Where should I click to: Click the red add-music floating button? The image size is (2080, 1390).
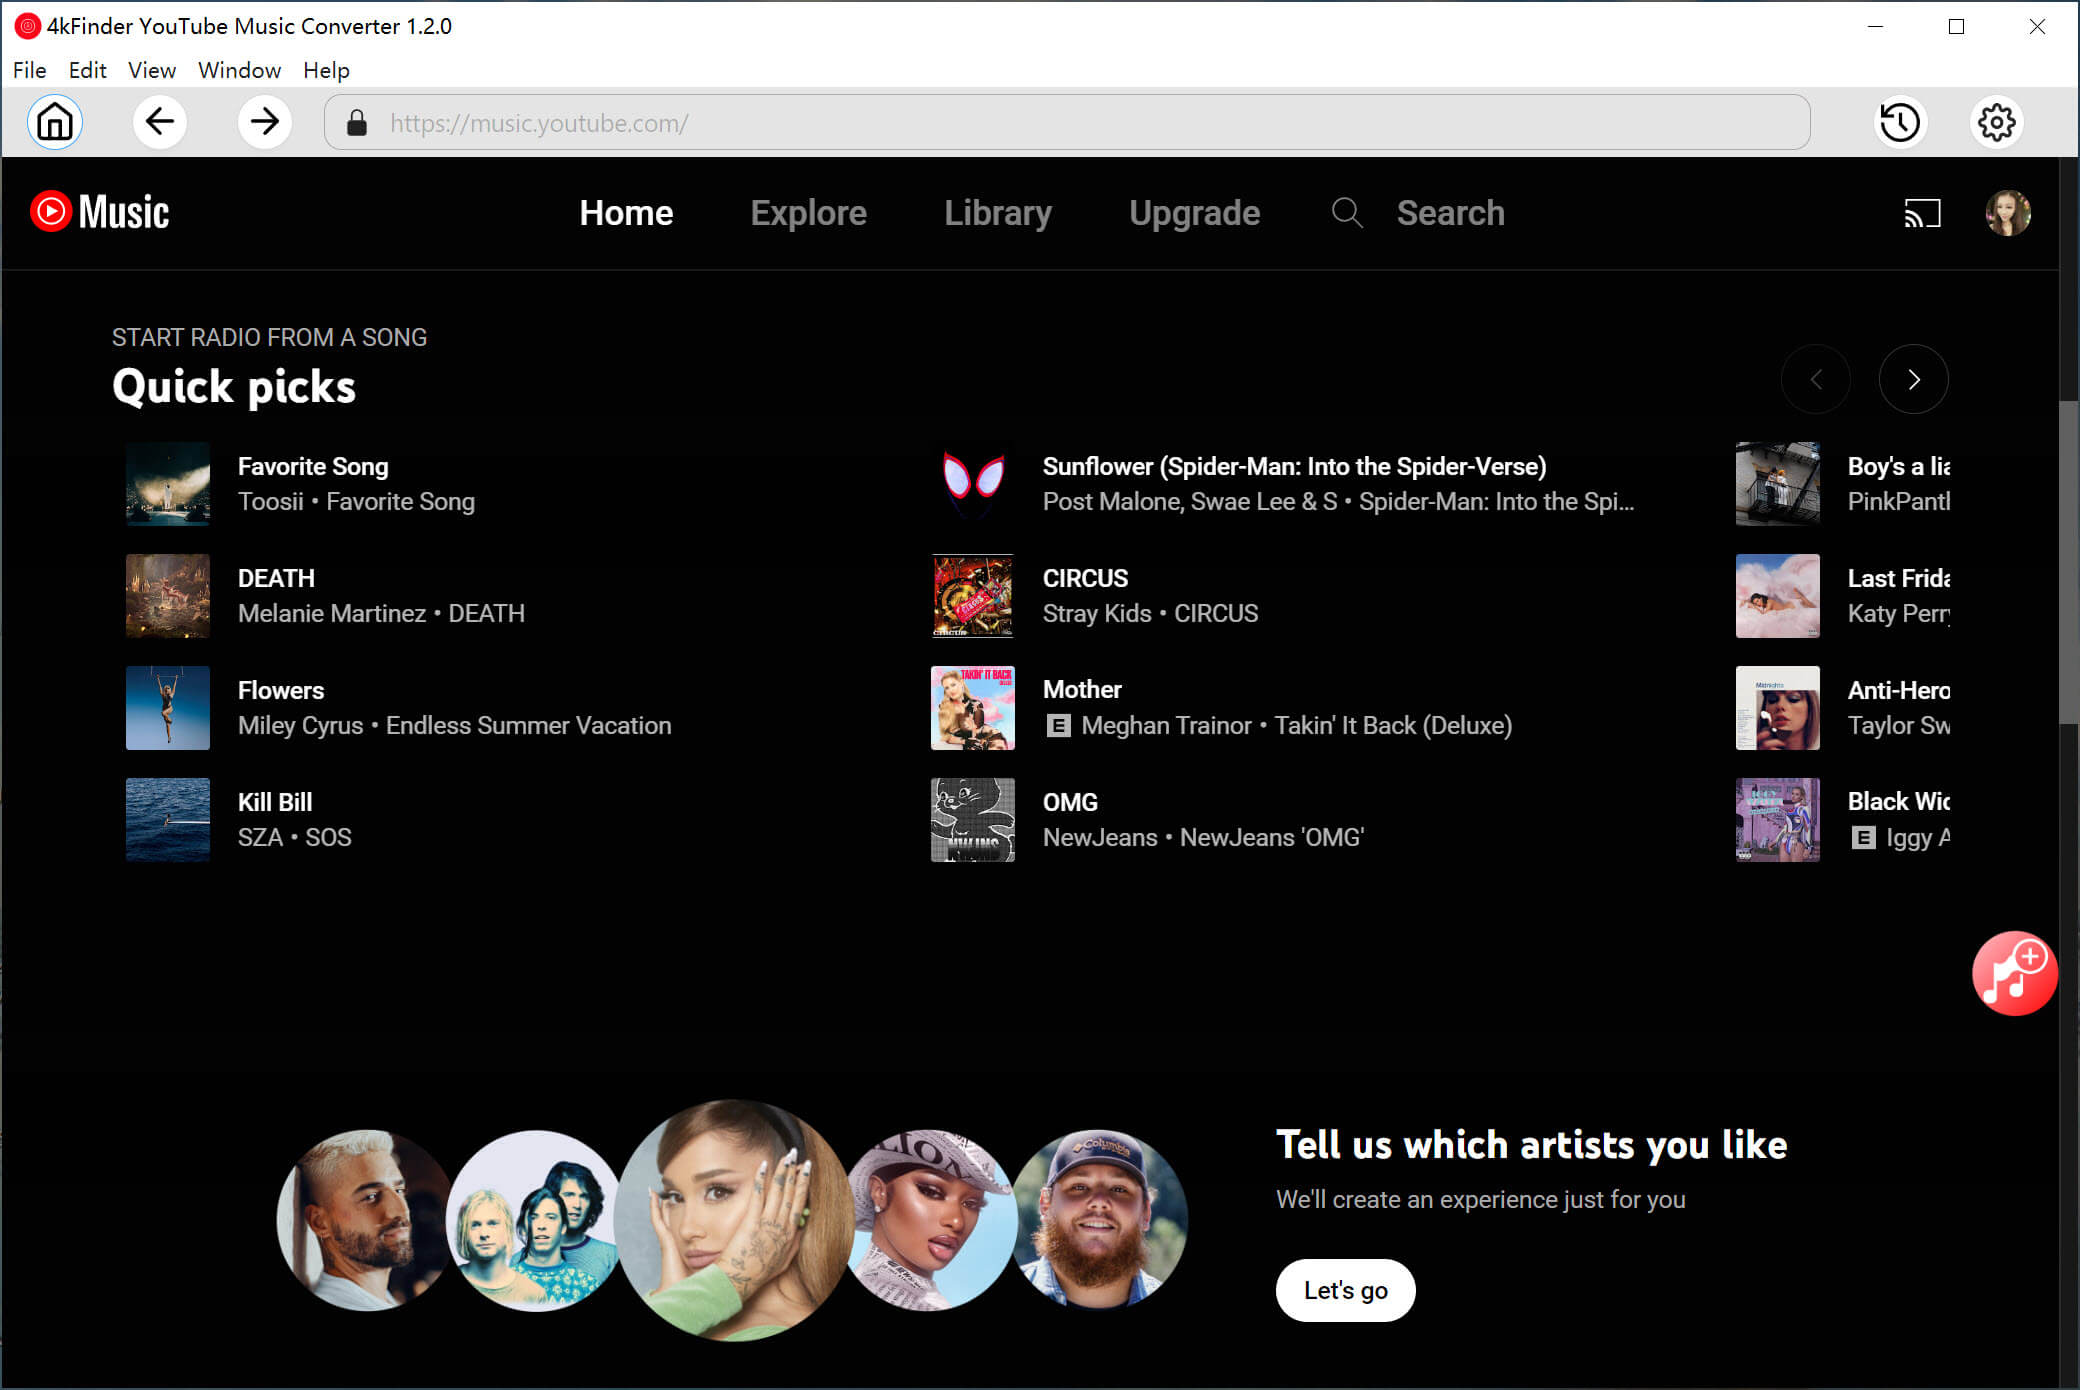click(x=2014, y=974)
